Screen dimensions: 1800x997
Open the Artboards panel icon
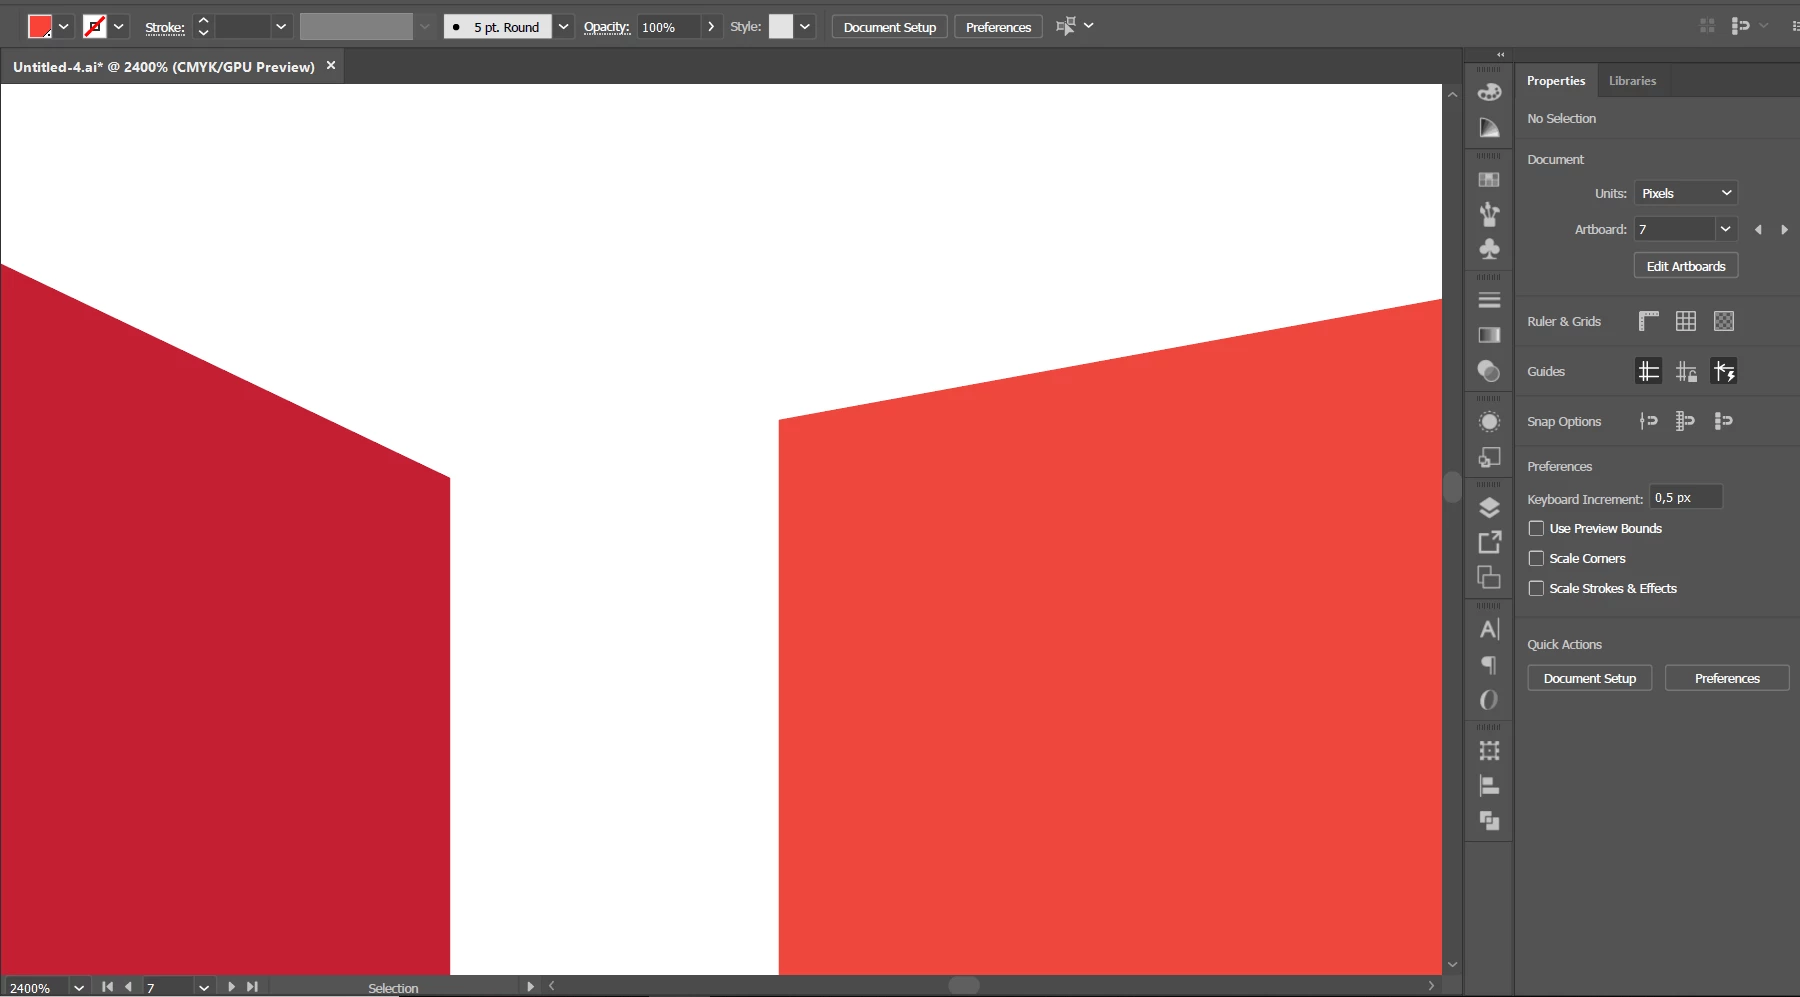tap(1489, 577)
